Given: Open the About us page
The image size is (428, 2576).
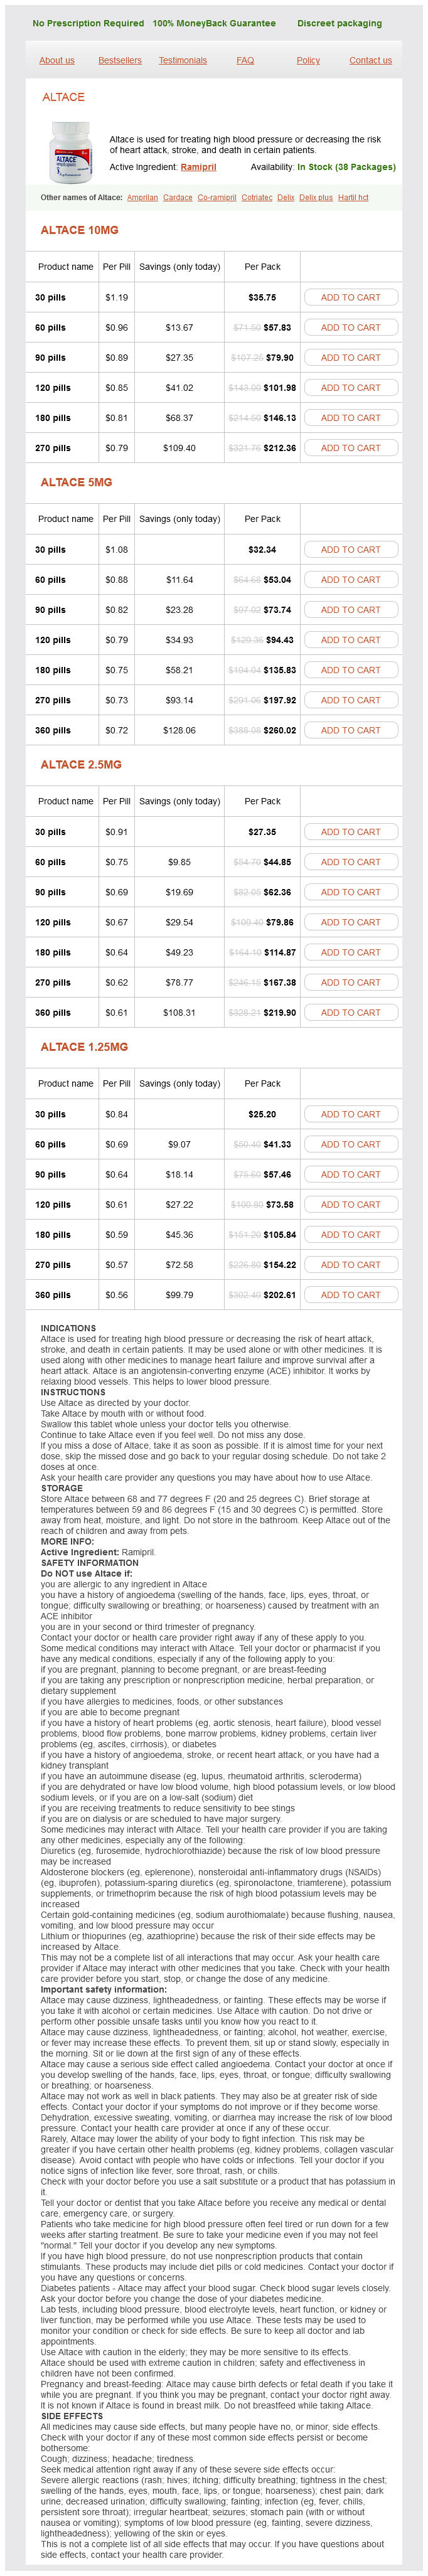Looking at the screenshot, I should tap(57, 61).
